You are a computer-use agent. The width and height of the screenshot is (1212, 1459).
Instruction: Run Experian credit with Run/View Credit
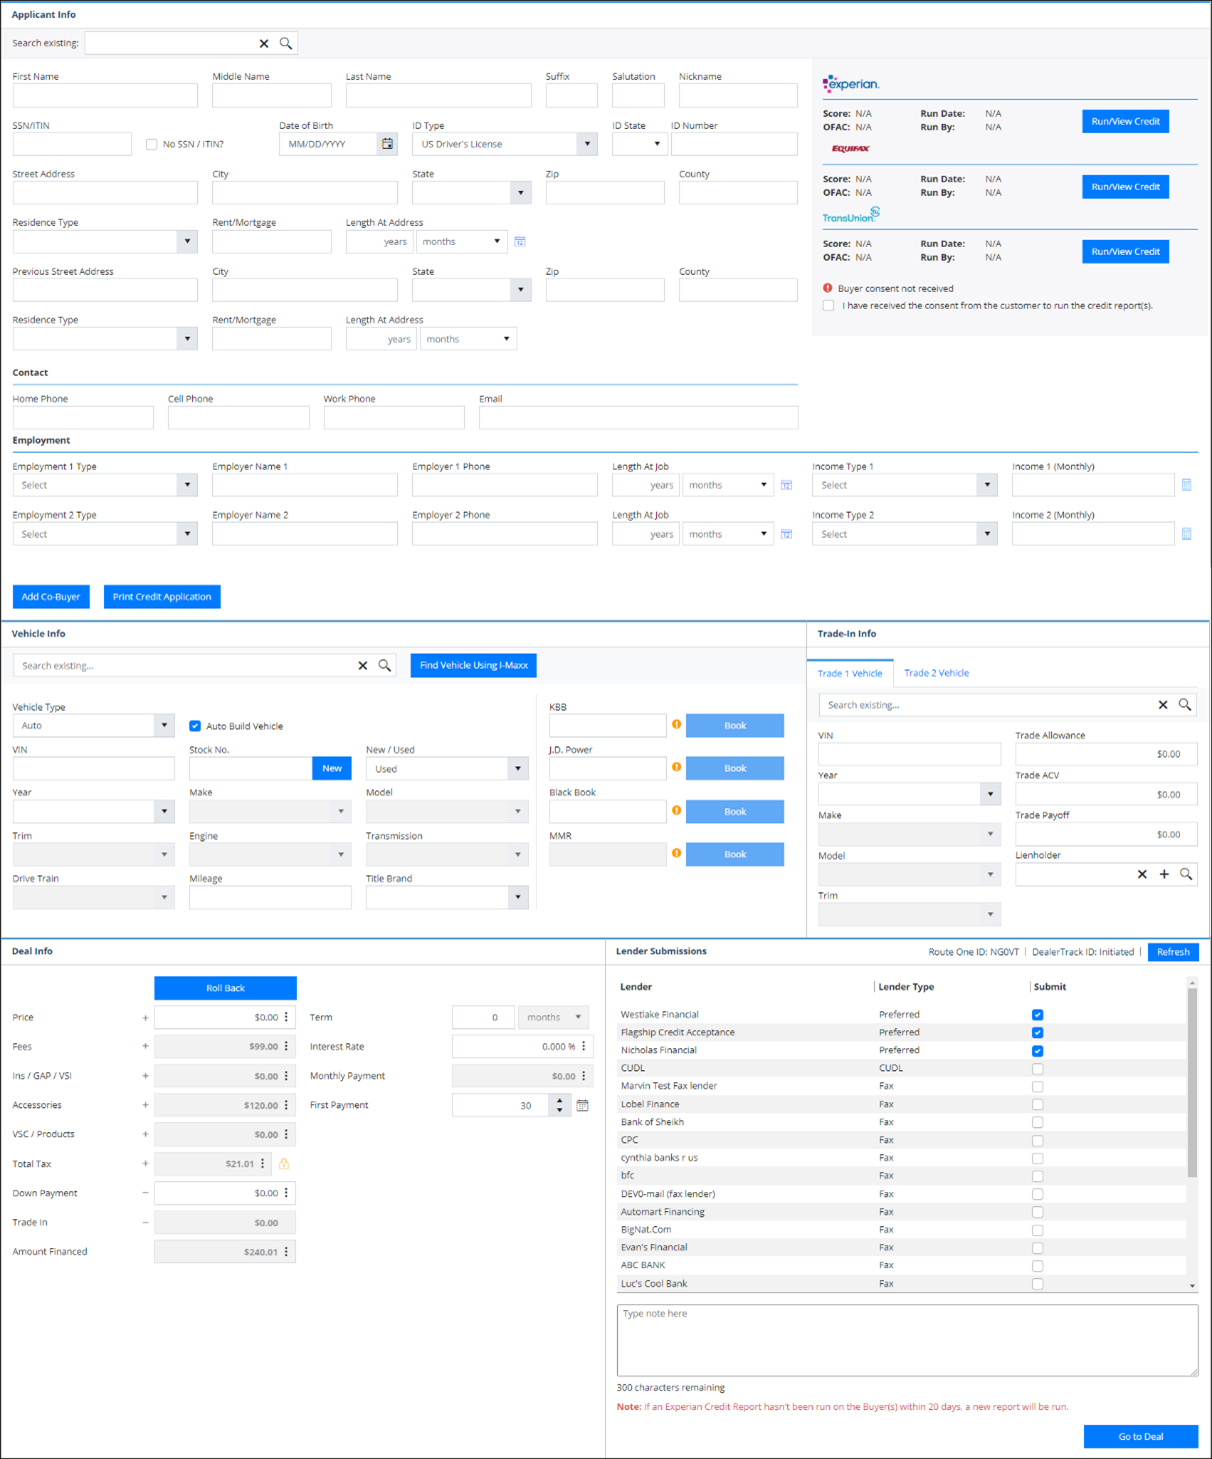pyautogui.click(x=1125, y=120)
